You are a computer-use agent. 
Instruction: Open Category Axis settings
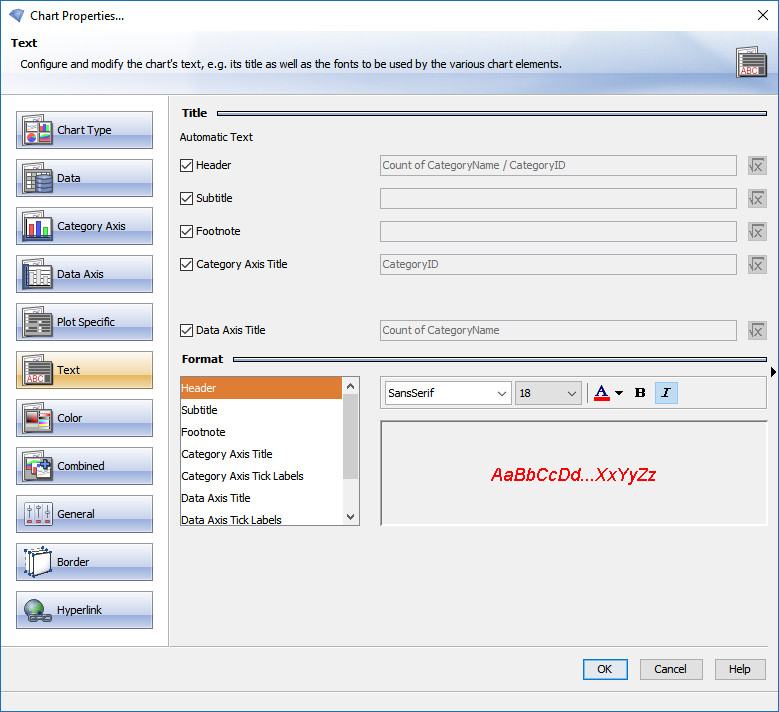coord(84,226)
